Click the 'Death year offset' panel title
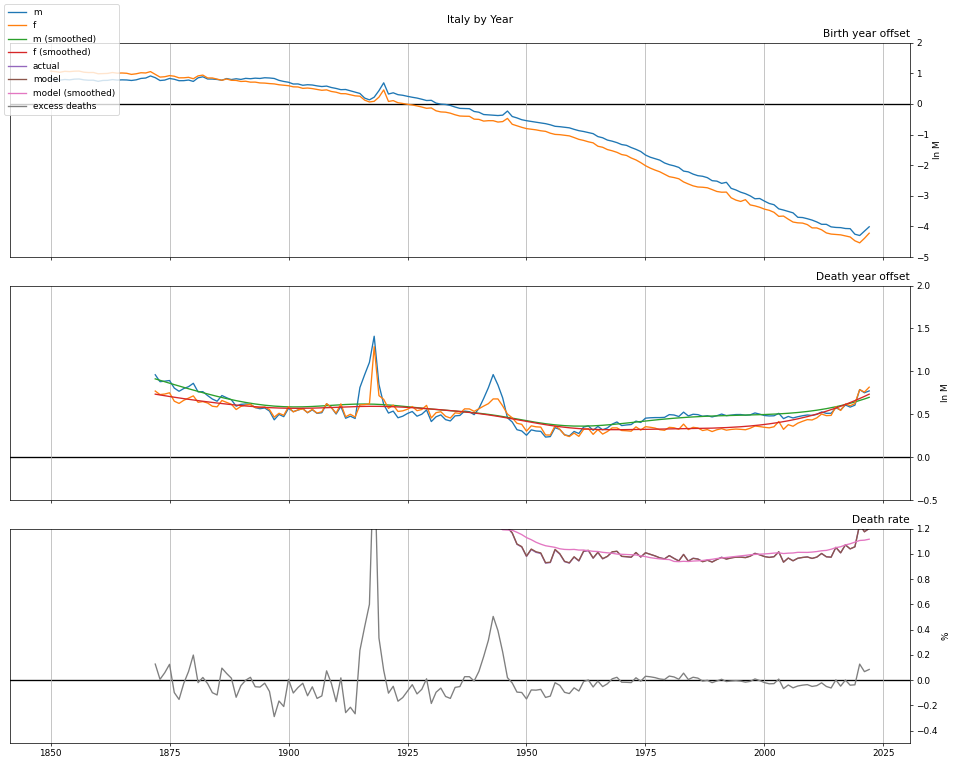This screenshot has height=768, width=960. coord(862,277)
